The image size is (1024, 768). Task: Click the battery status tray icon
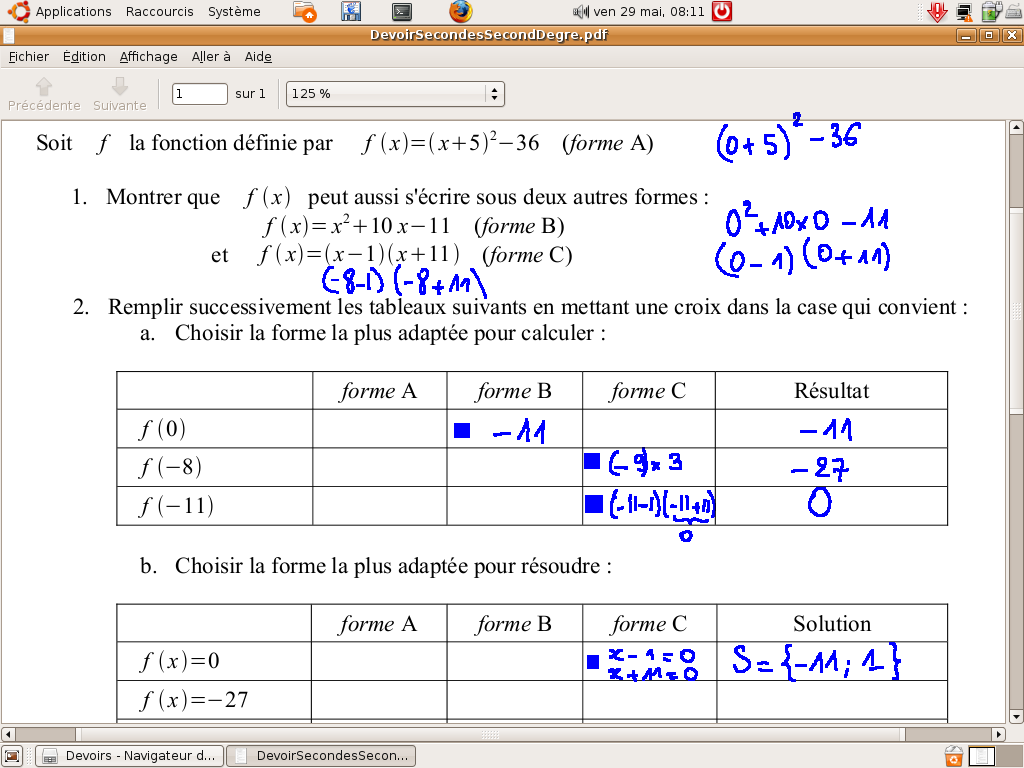(990, 12)
